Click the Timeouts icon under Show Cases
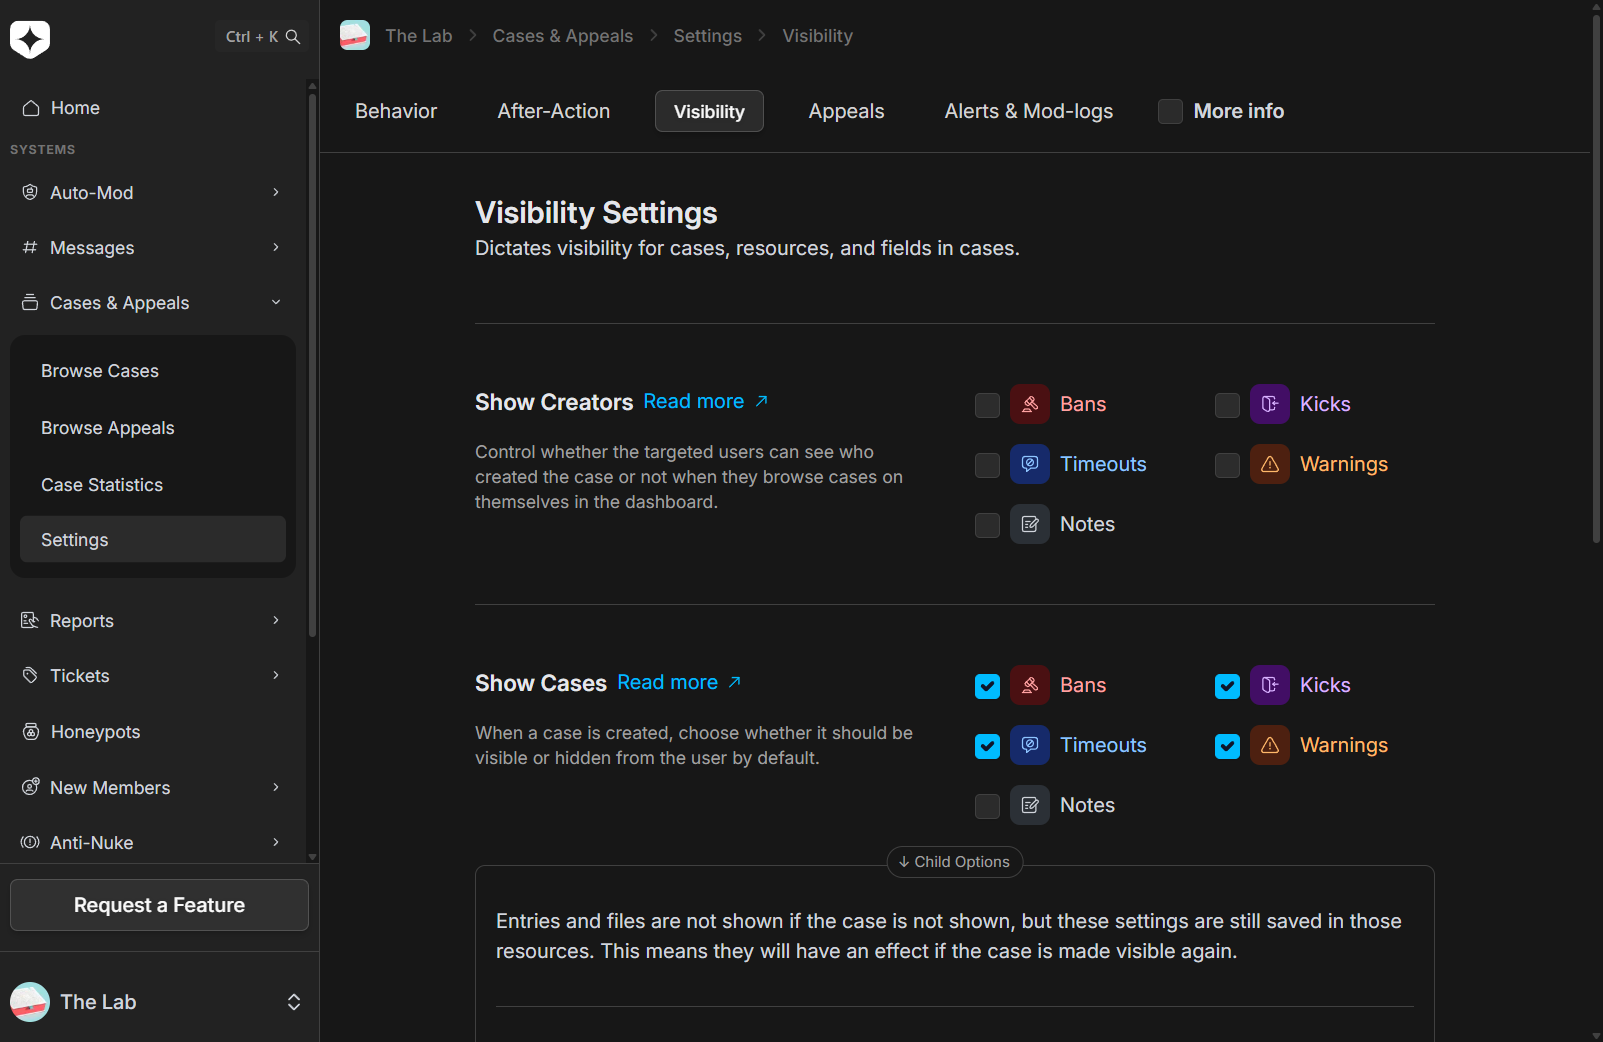 (1030, 745)
